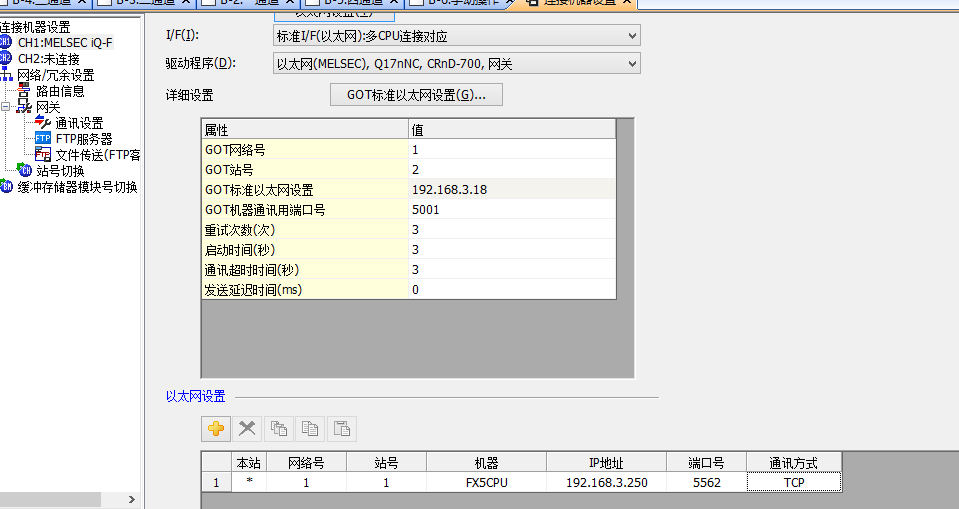Screen dimensions: 959x509
Task: Select 站号切换 in the tree
Action: (x=60, y=171)
